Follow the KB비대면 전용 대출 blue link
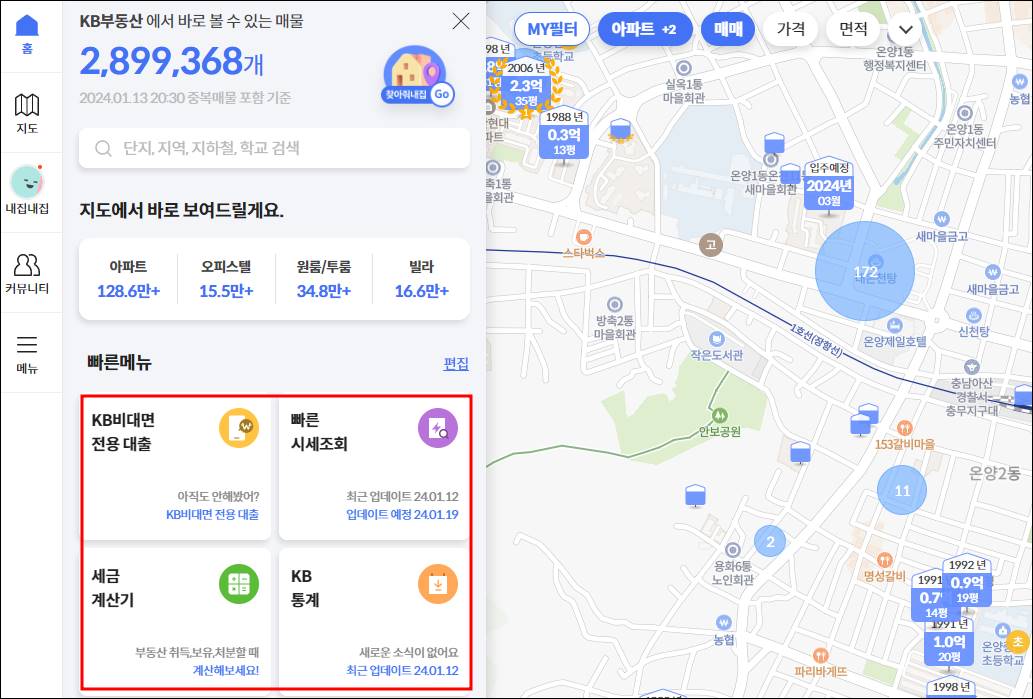 (x=212, y=515)
